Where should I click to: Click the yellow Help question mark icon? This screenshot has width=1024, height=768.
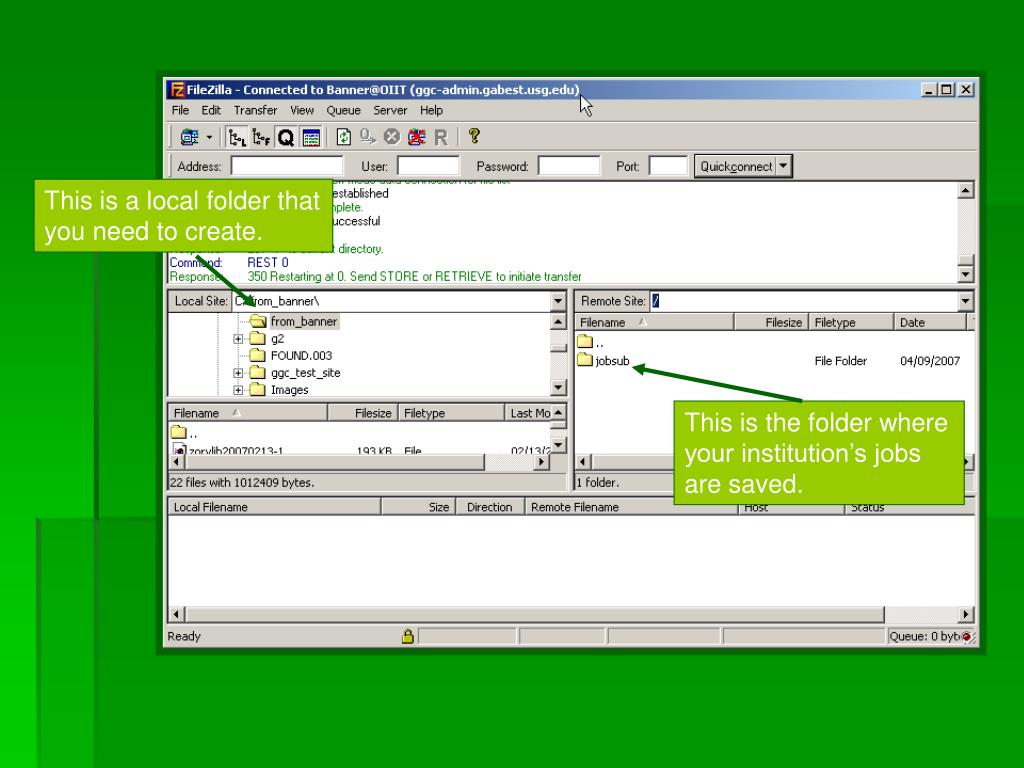[x=474, y=136]
